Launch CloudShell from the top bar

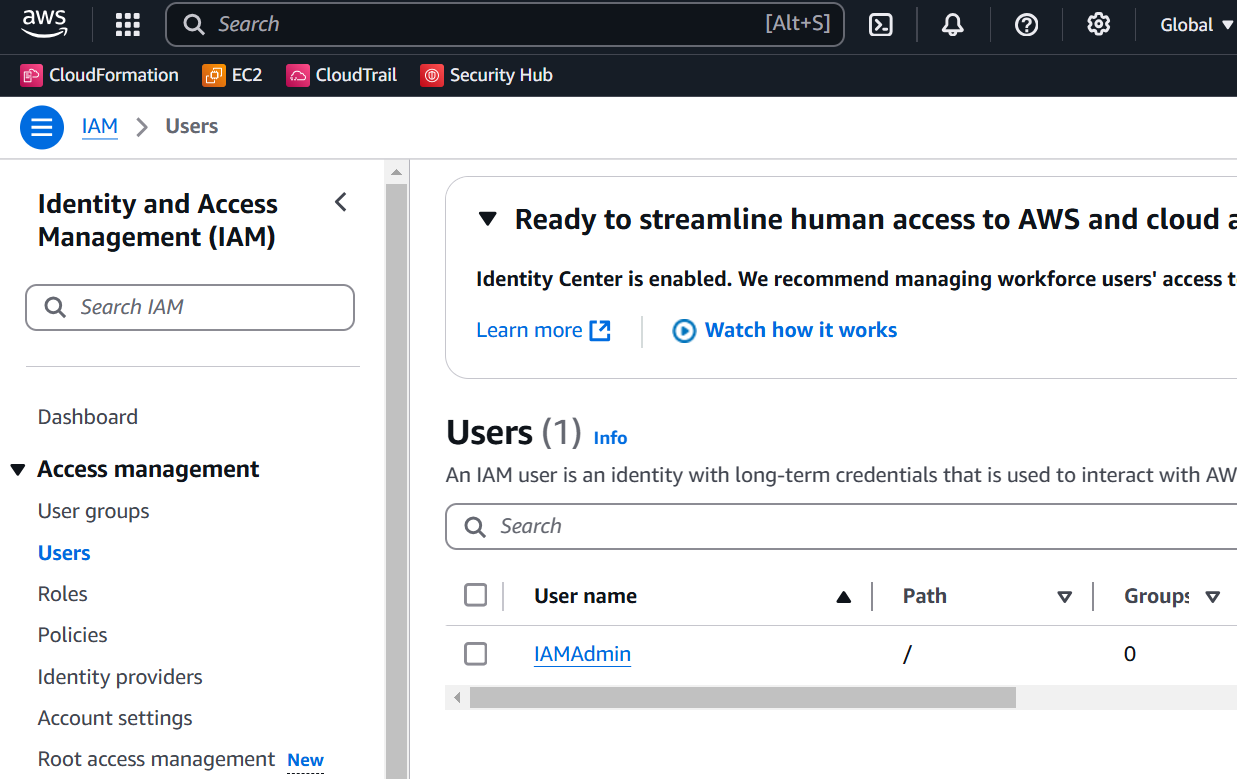click(x=880, y=25)
